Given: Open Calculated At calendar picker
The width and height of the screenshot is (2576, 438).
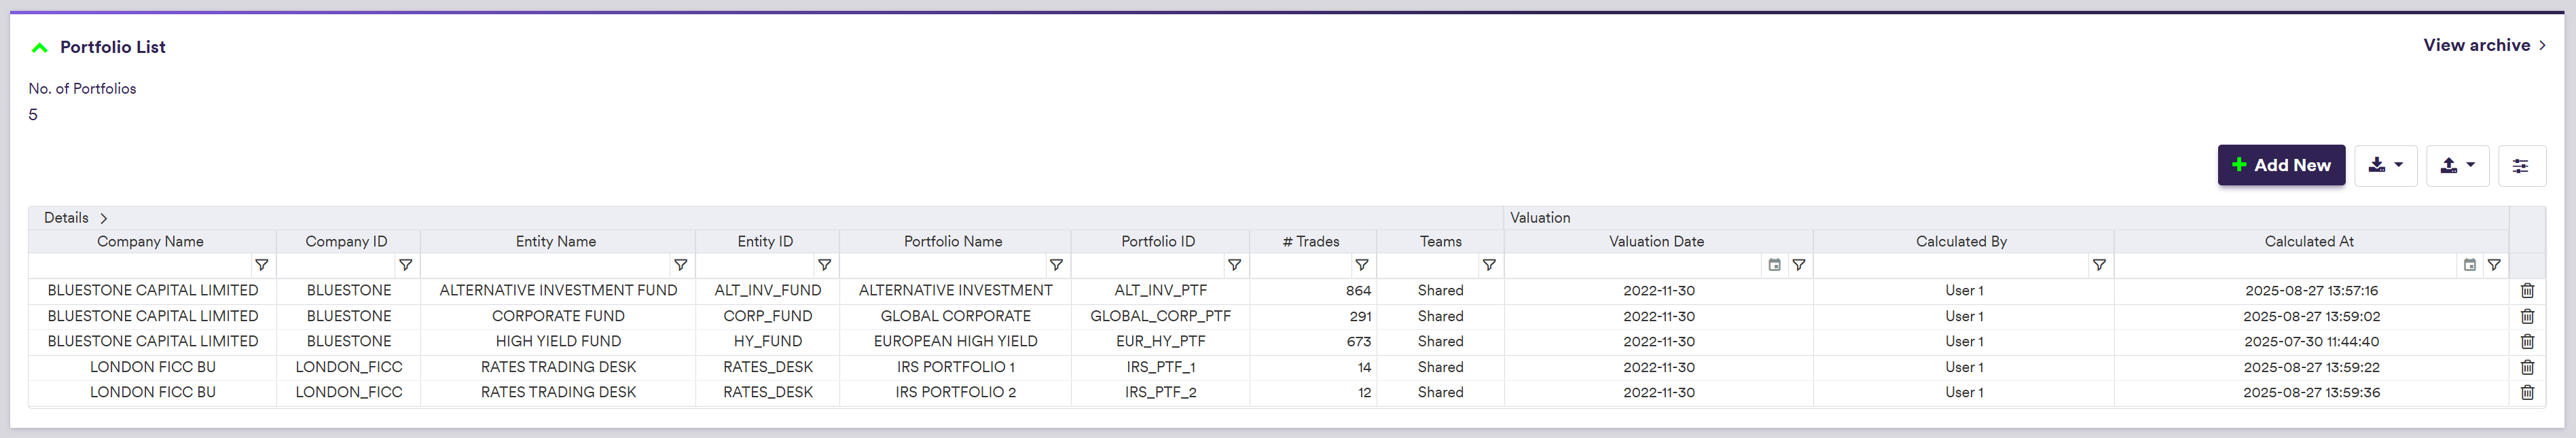Looking at the screenshot, I should coord(2469,265).
